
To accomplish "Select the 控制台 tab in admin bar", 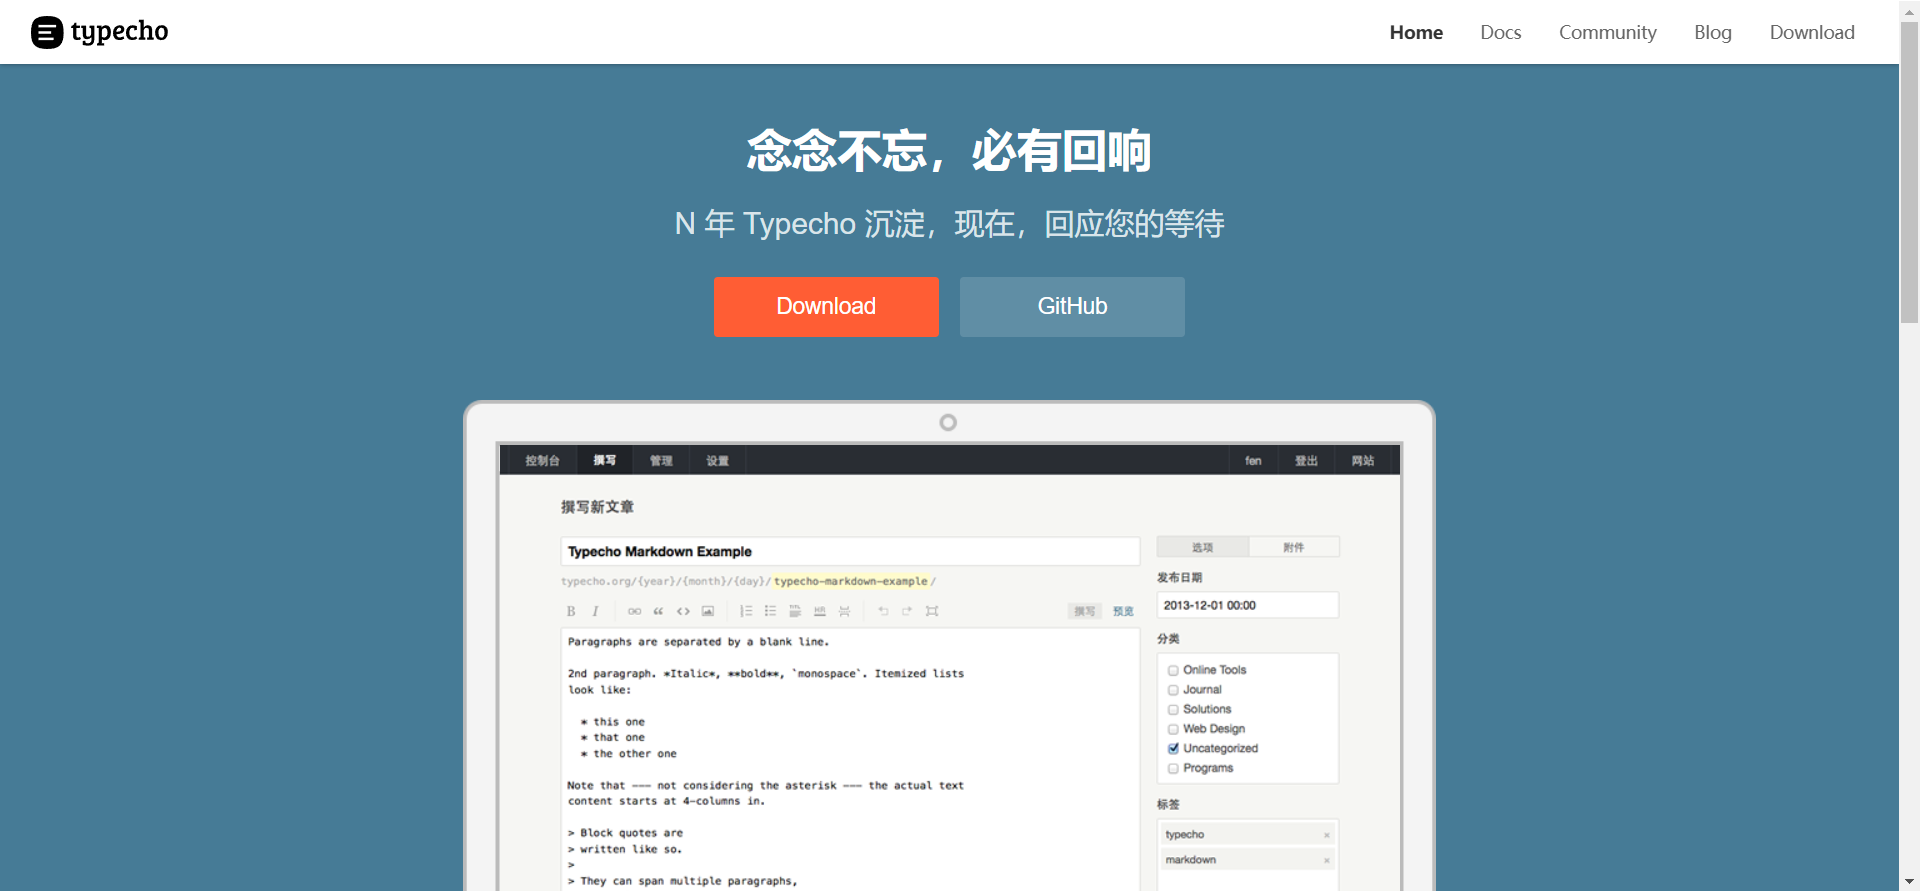I will 543,460.
